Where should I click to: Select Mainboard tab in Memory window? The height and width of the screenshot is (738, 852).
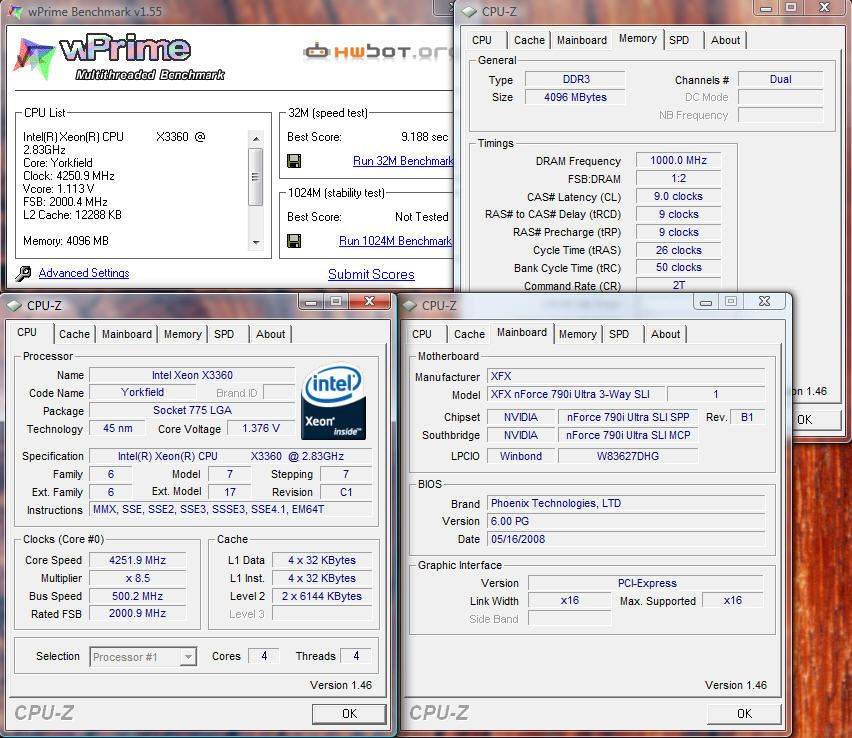[x=582, y=40]
